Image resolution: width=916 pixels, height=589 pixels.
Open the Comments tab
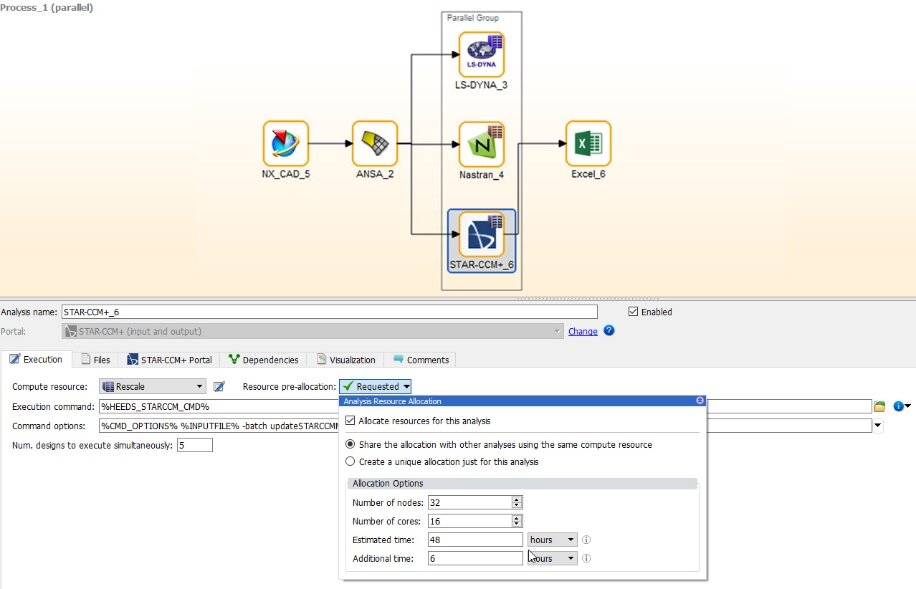click(x=421, y=360)
